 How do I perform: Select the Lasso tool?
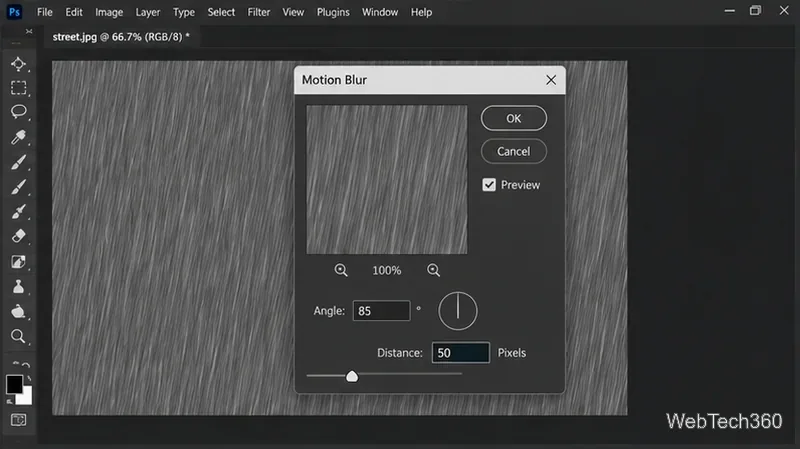pyautogui.click(x=18, y=112)
